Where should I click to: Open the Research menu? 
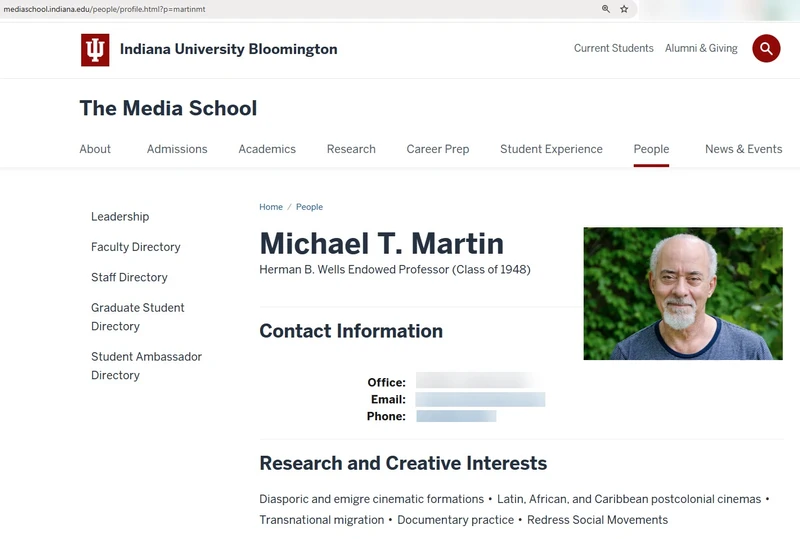coord(351,149)
